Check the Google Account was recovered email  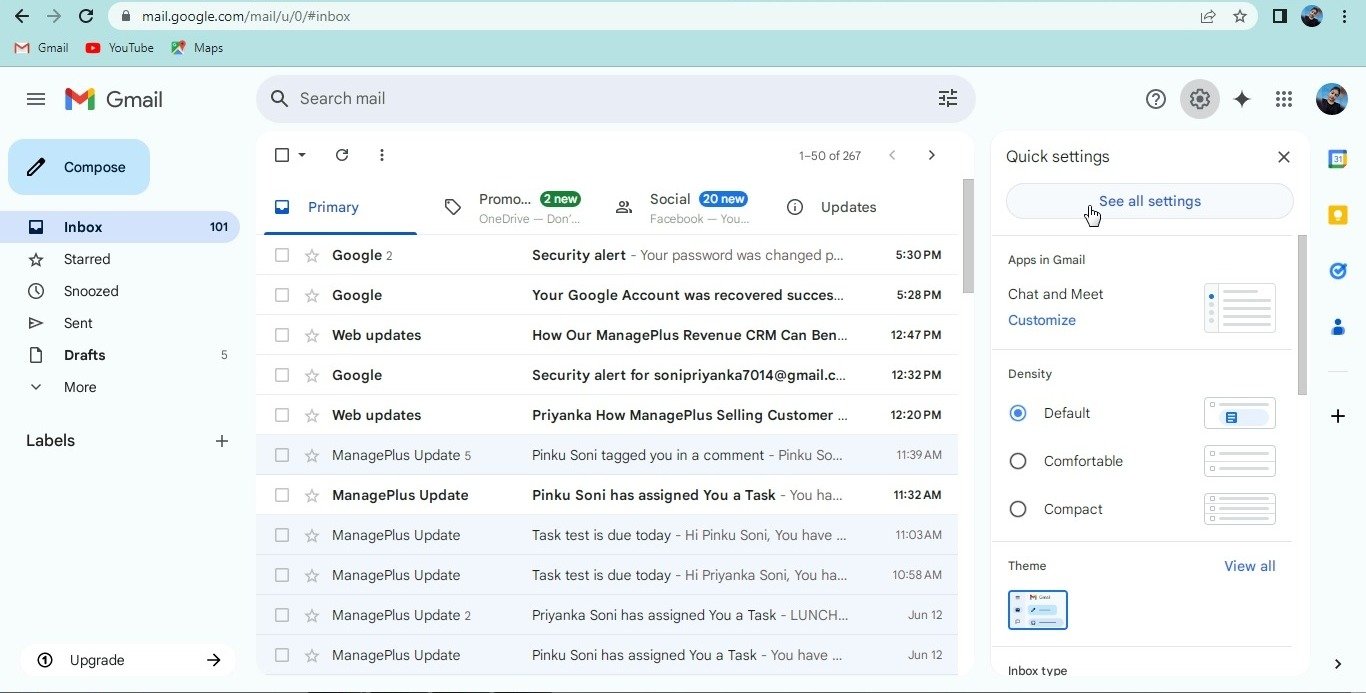point(282,295)
